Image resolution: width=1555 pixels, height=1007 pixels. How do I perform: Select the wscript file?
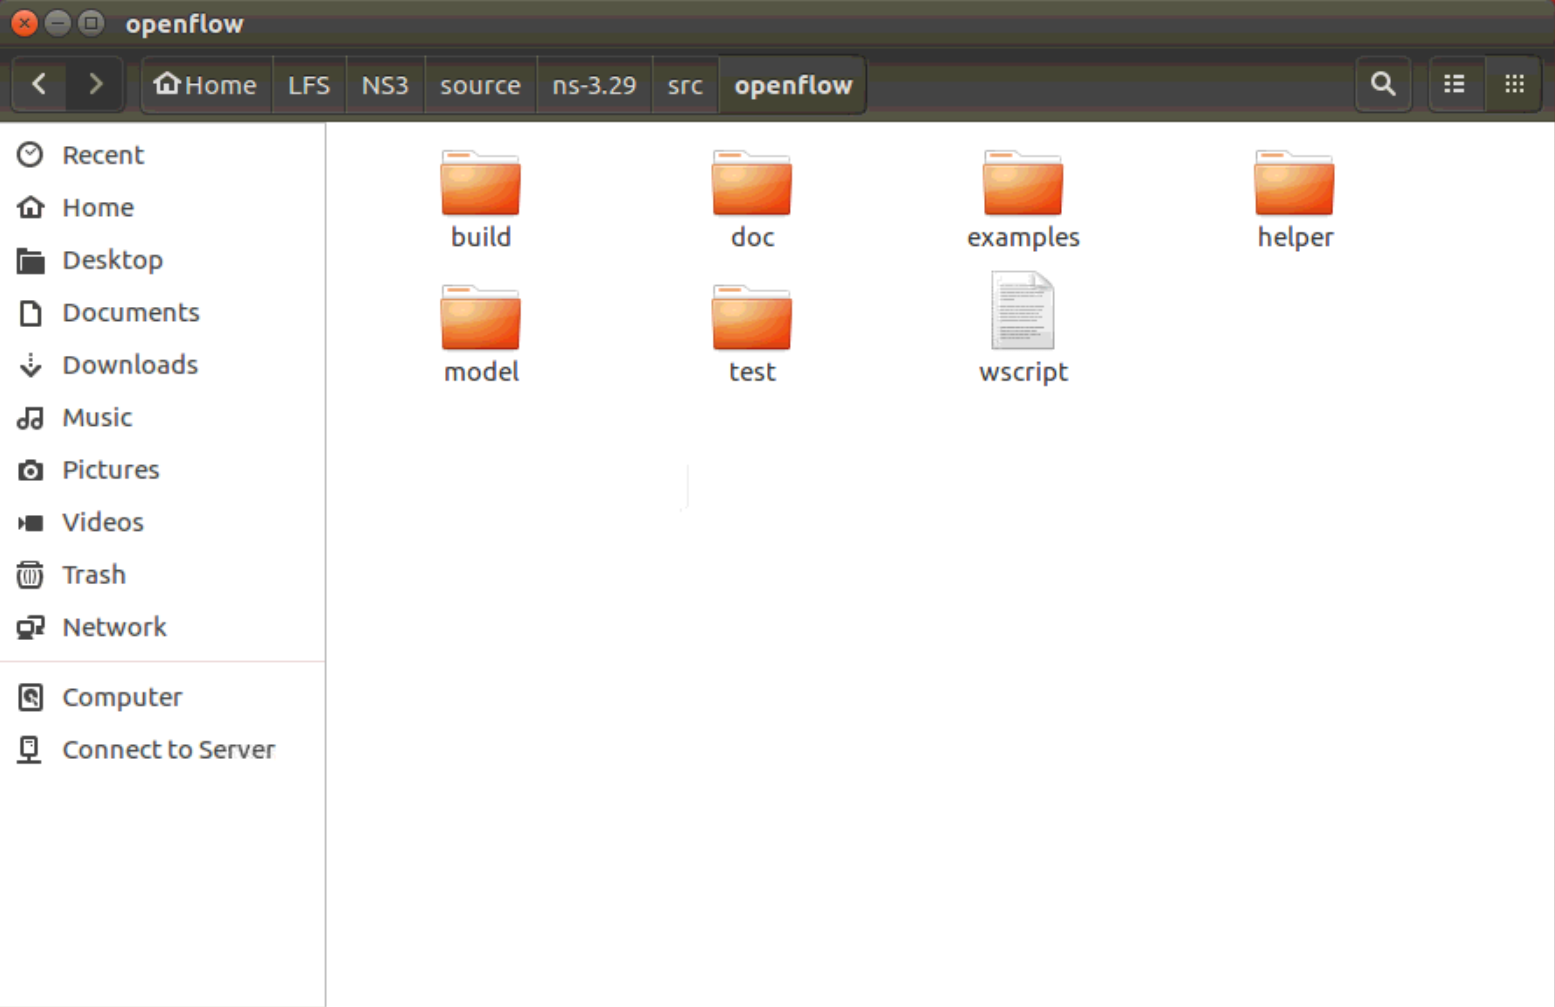click(x=1022, y=331)
